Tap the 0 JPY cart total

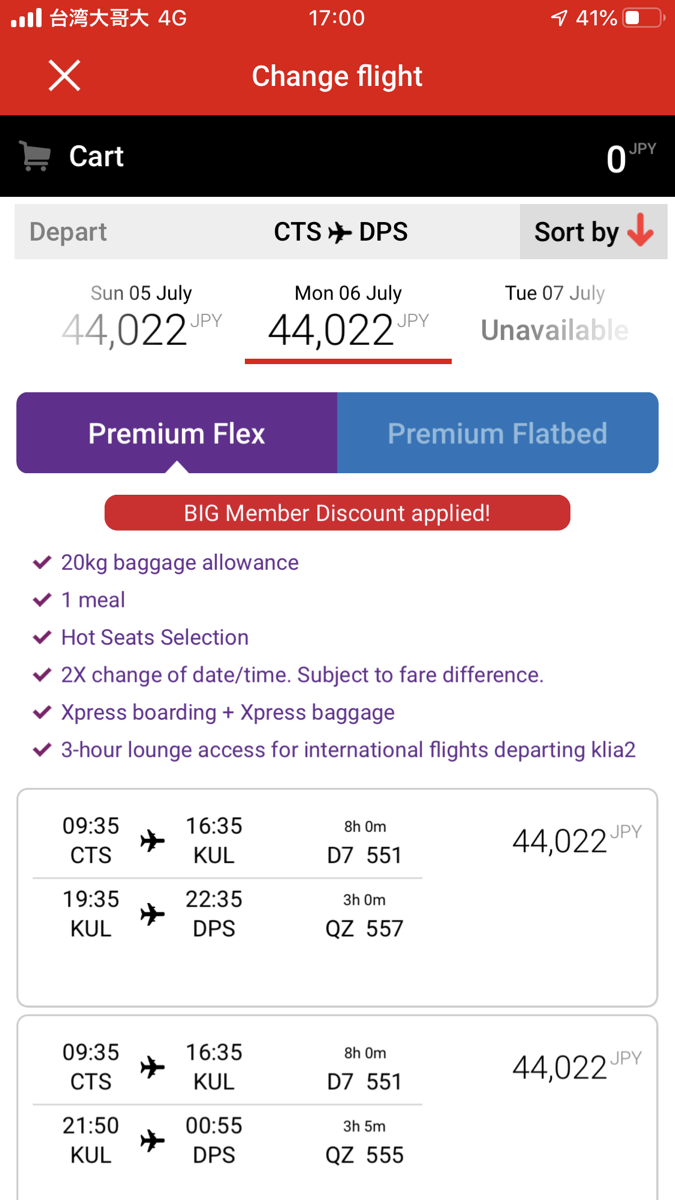(x=631, y=157)
